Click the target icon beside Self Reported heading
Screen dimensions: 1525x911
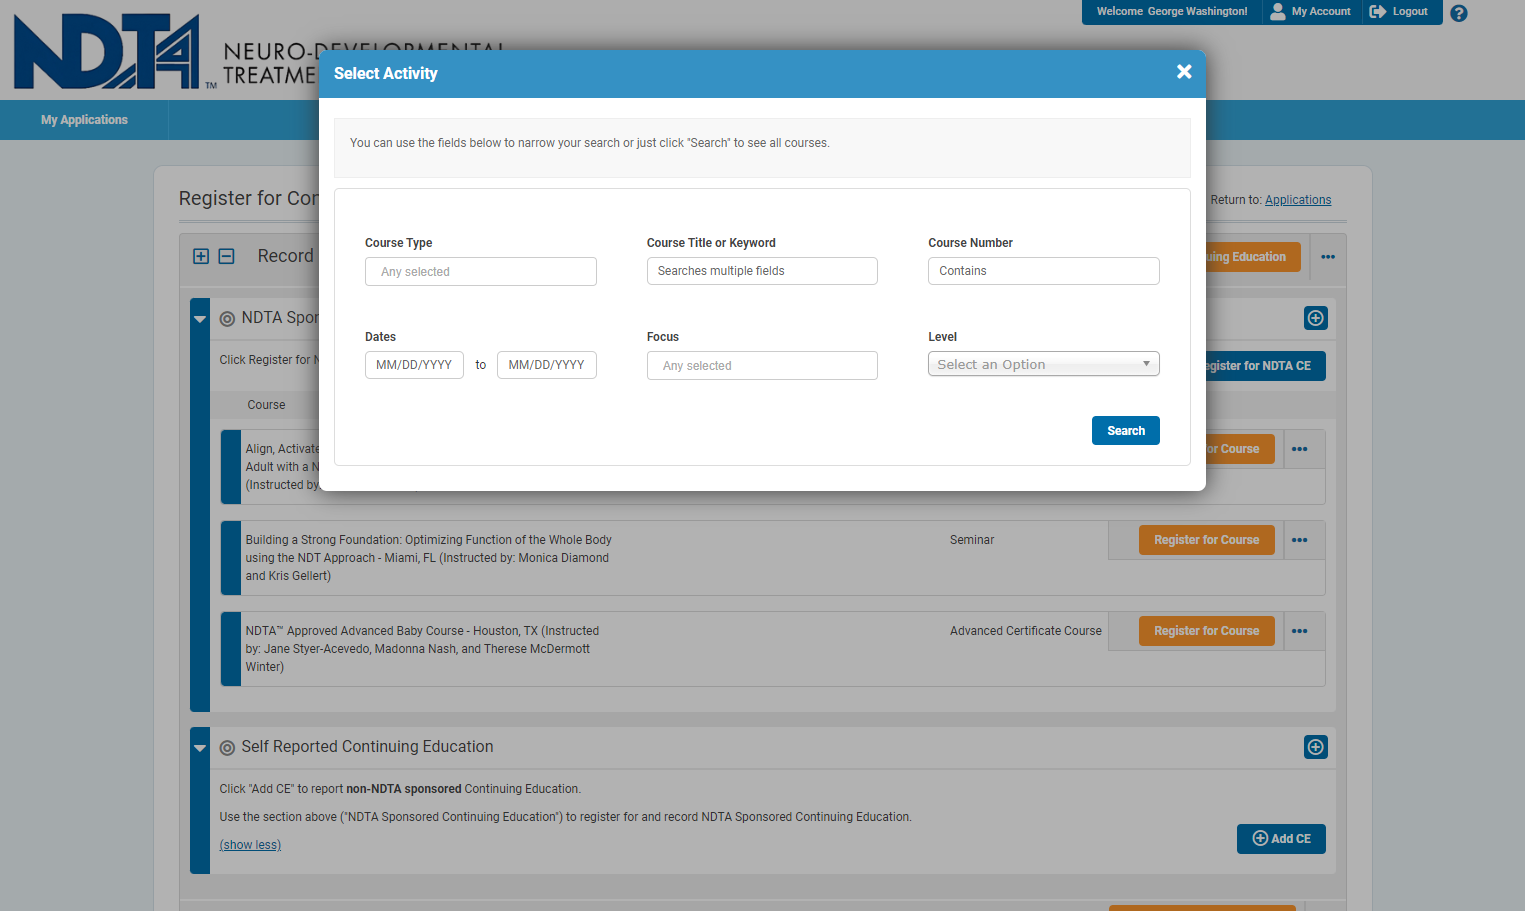tap(227, 748)
